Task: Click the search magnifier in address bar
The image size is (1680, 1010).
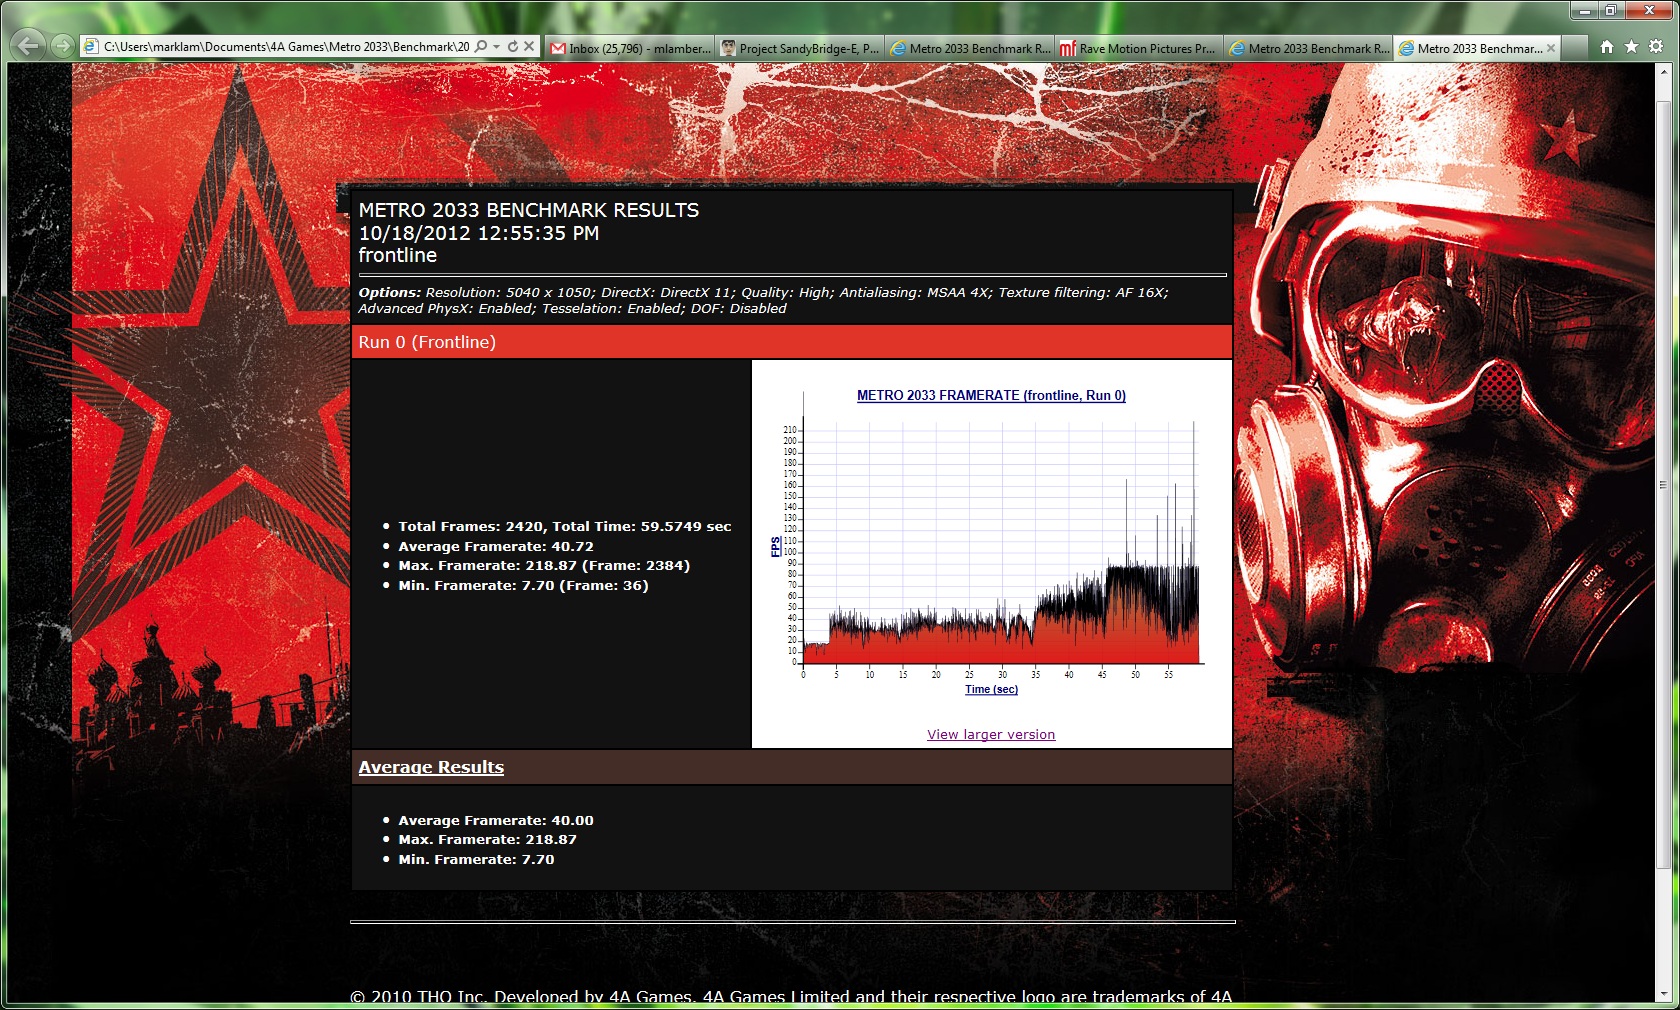Action: pos(481,47)
